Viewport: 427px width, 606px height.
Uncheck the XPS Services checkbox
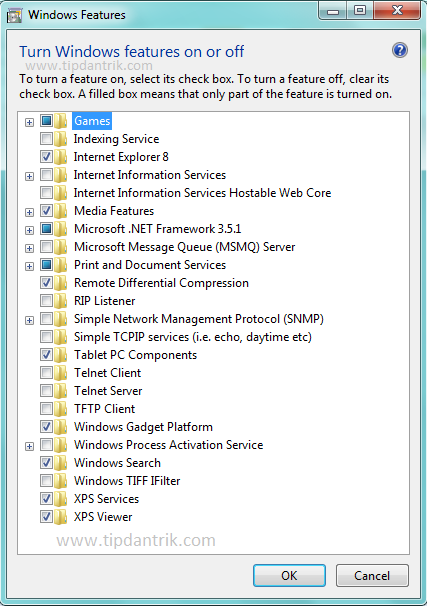pos(46,499)
